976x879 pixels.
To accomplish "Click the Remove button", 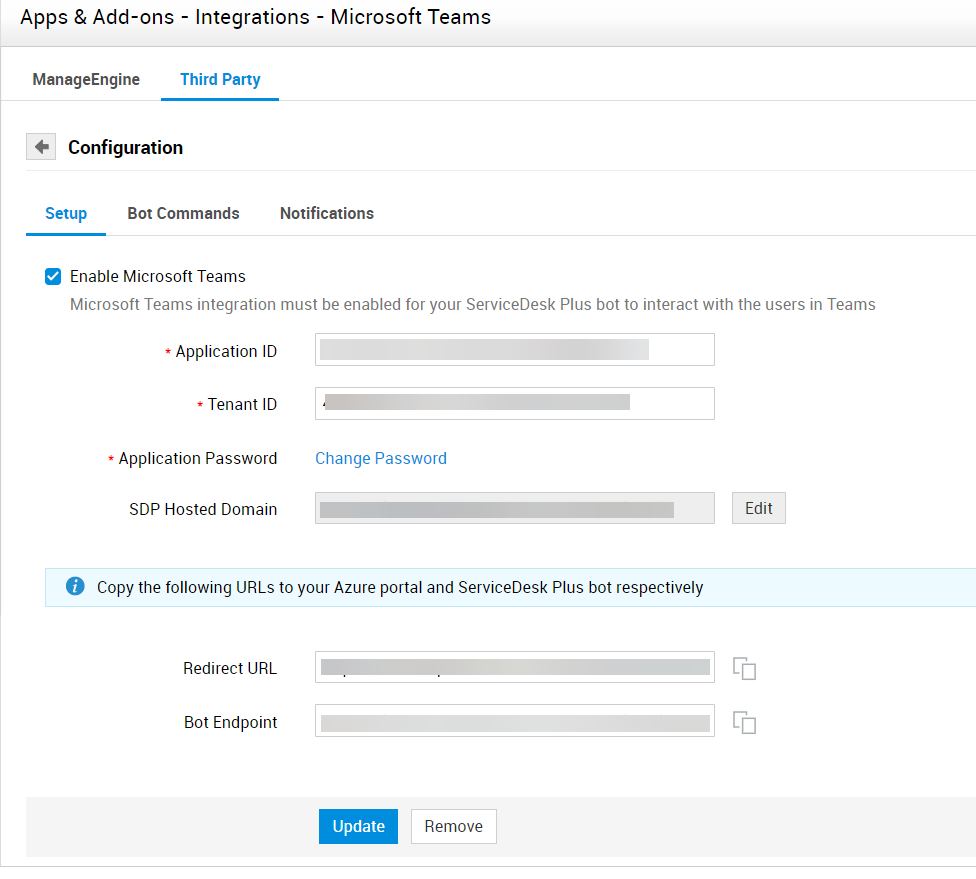I will tap(453, 826).
